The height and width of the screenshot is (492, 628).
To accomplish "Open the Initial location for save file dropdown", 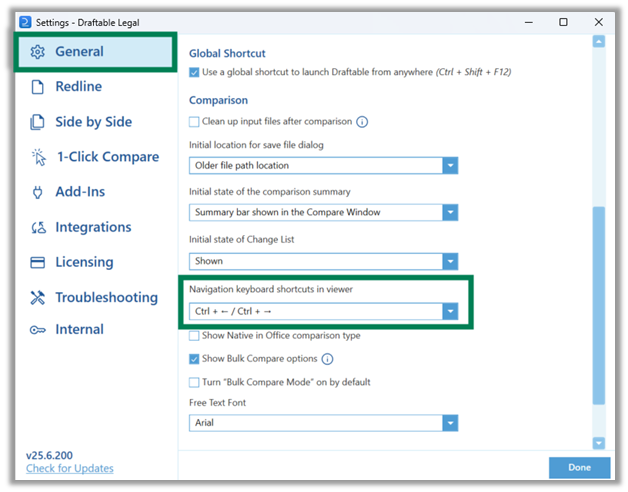I will [323, 166].
